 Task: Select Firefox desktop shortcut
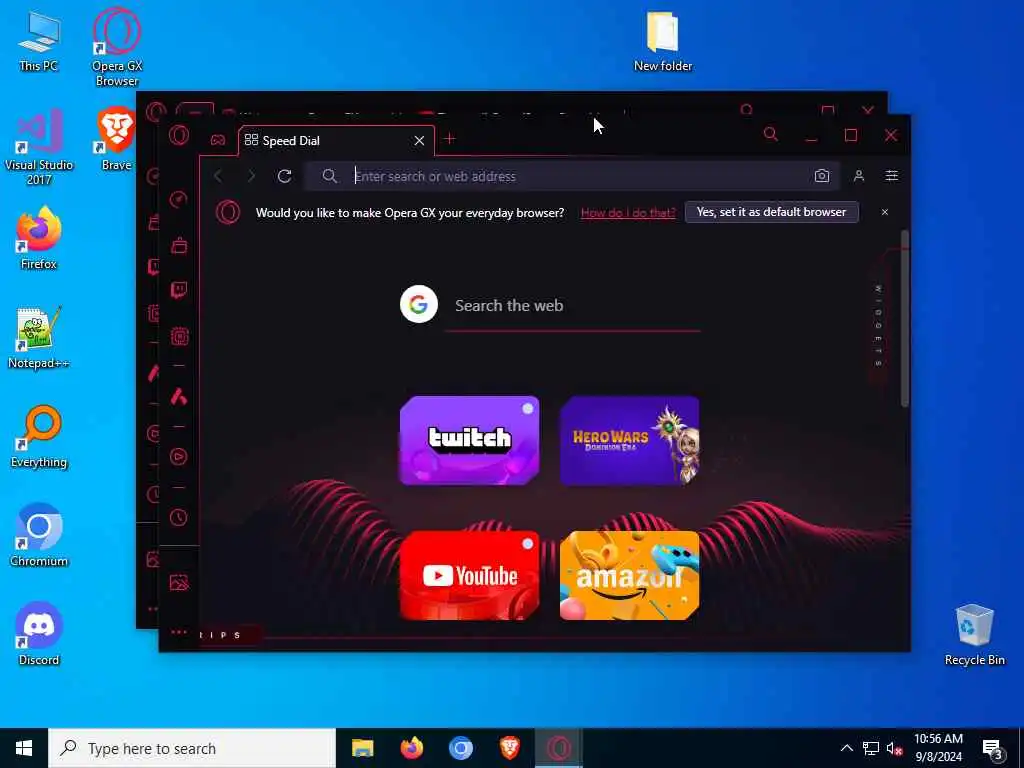coord(39,238)
